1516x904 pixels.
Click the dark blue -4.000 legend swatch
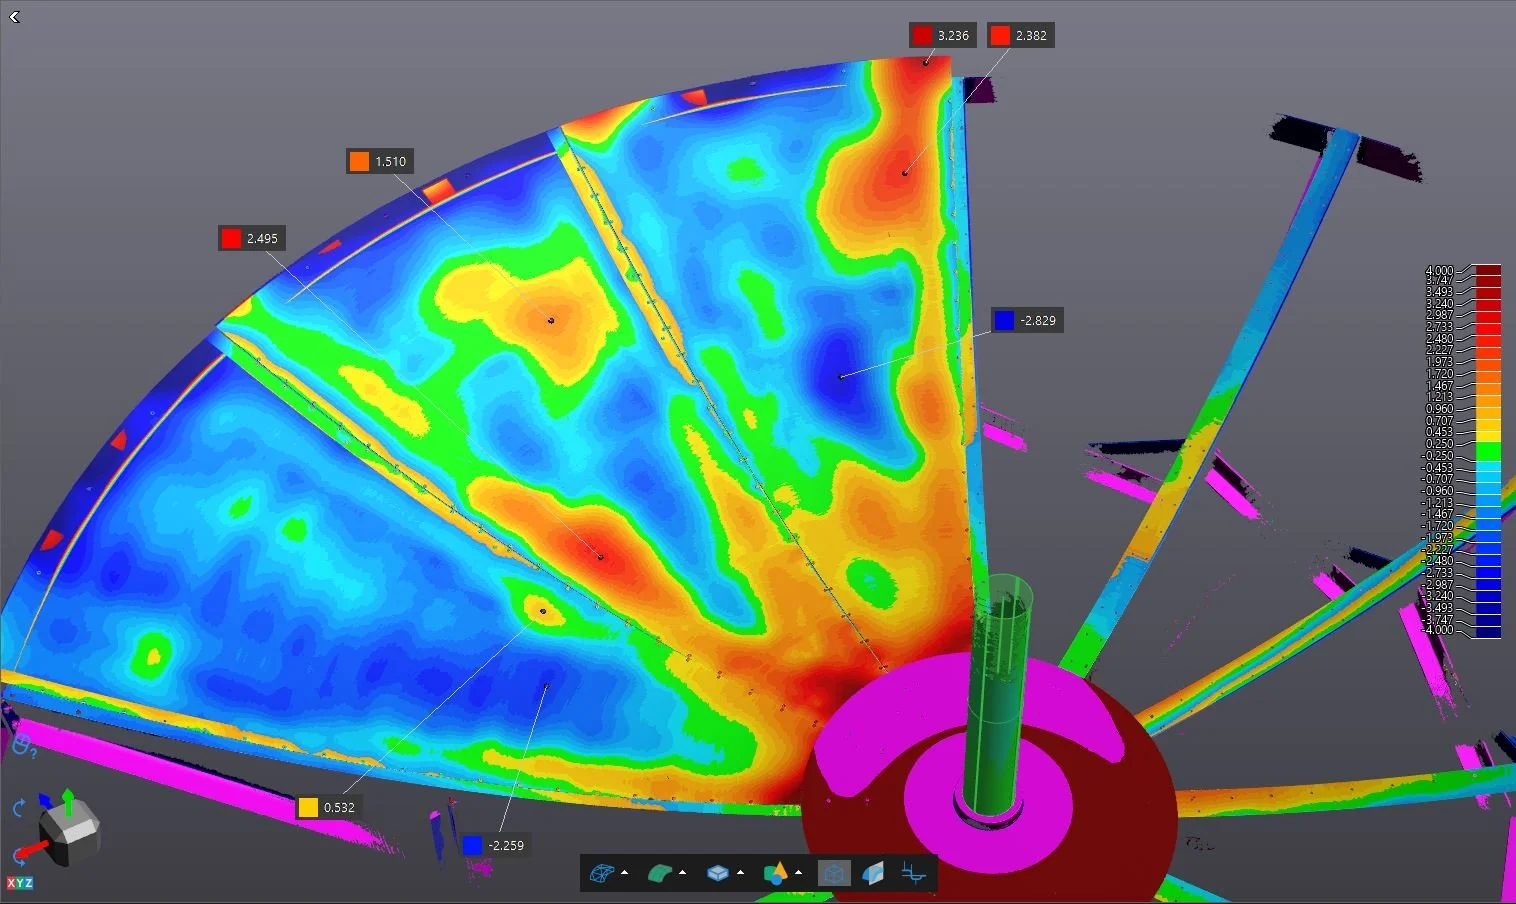1488,631
